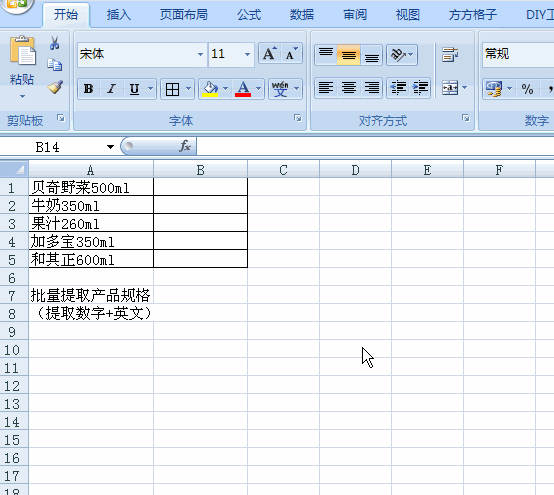Open merge cells dropdown arrow
Image resolution: width=554 pixels, height=495 pixels.
pyautogui.click(x=465, y=88)
